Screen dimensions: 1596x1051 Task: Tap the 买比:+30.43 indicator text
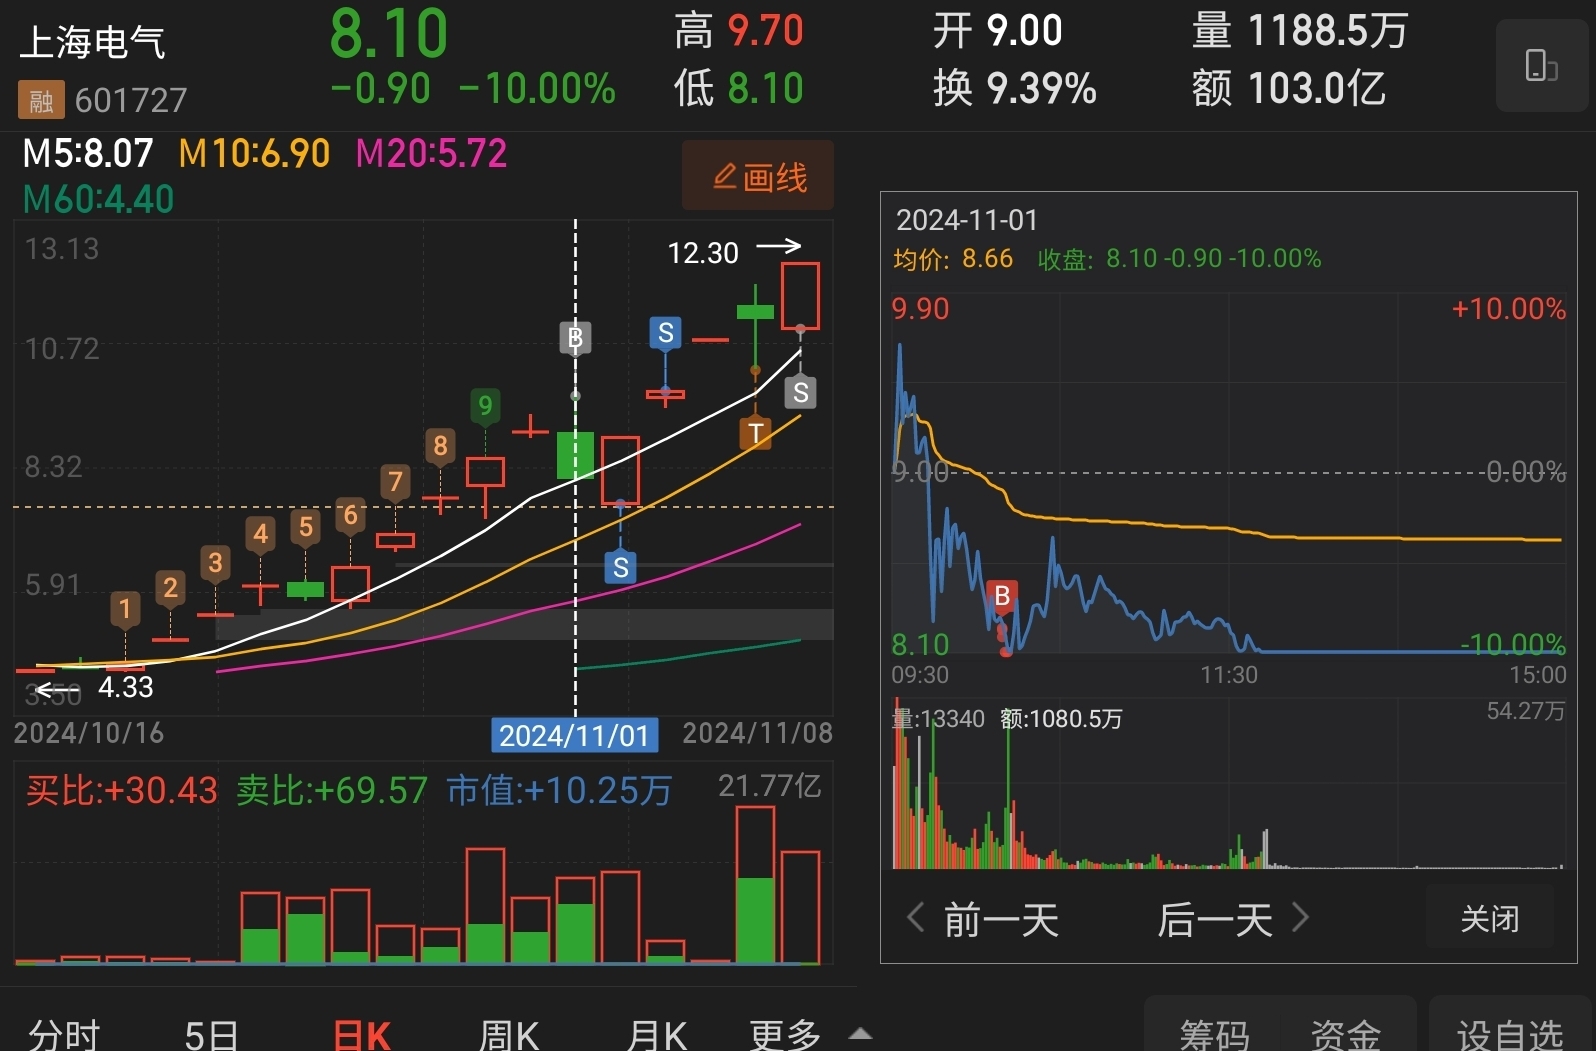click(x=121, y=790)
